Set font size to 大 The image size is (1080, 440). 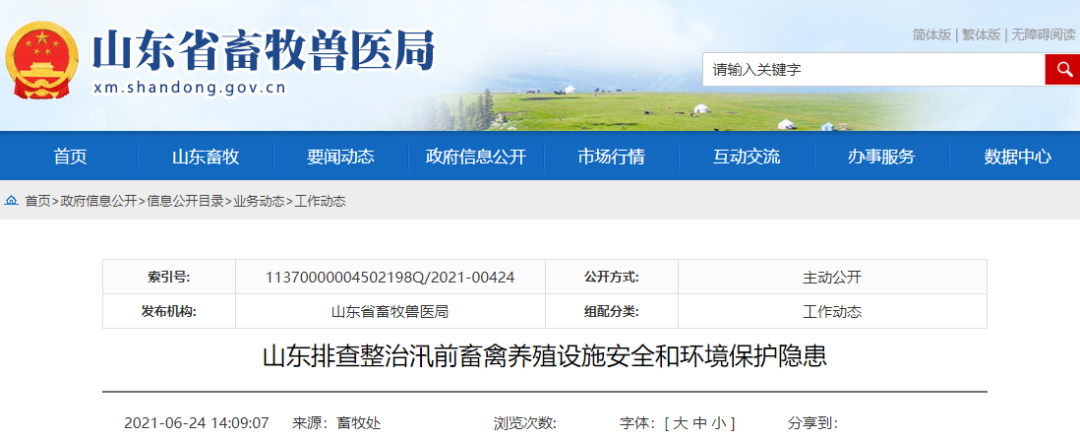click(x=679, y=423)
